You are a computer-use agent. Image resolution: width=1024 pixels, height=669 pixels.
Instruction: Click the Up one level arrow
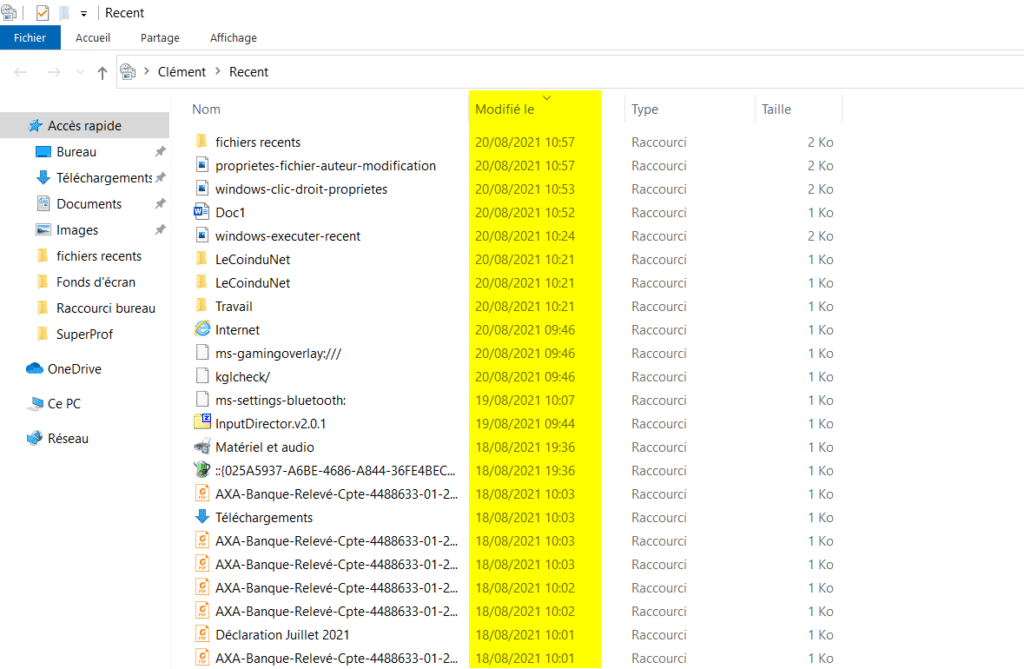point(102,72)
